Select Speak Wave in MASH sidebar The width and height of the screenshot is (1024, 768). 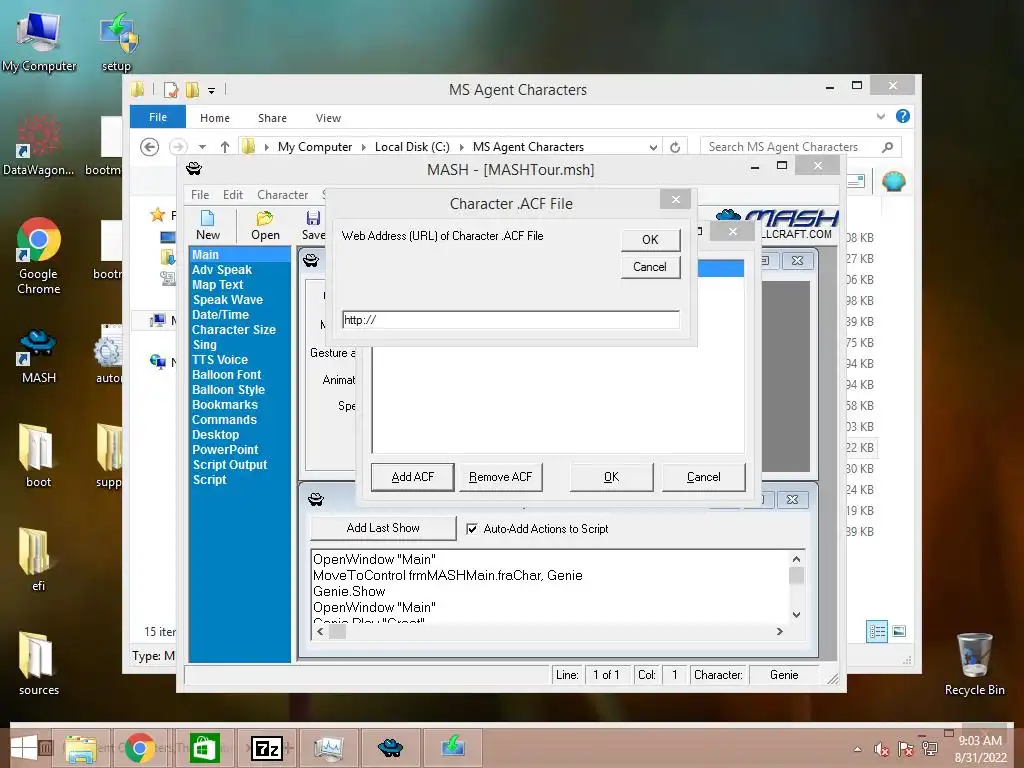pos(227,300)
